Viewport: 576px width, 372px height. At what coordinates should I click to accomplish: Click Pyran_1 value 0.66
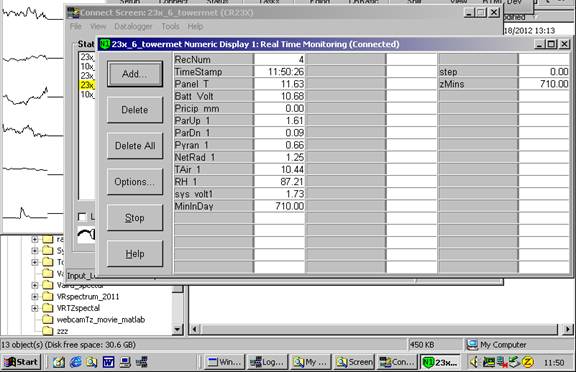279,145
